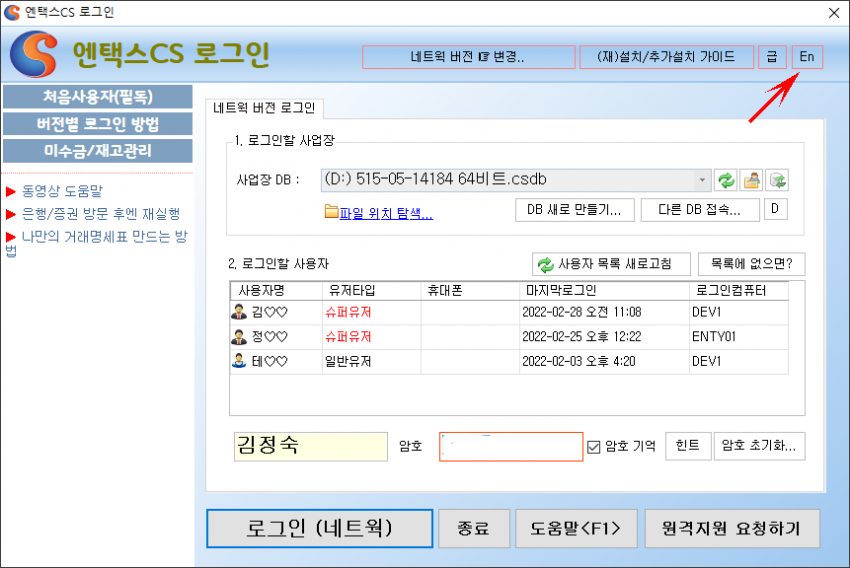The image size is (850, 568).
Task: Click the 종료 button
Action: 474,528
